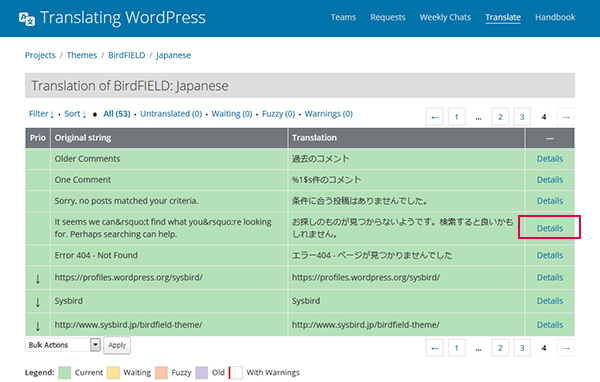Click the orange Fuzzy legend swatch
The image size is (600, 382).
coord(161,372)
